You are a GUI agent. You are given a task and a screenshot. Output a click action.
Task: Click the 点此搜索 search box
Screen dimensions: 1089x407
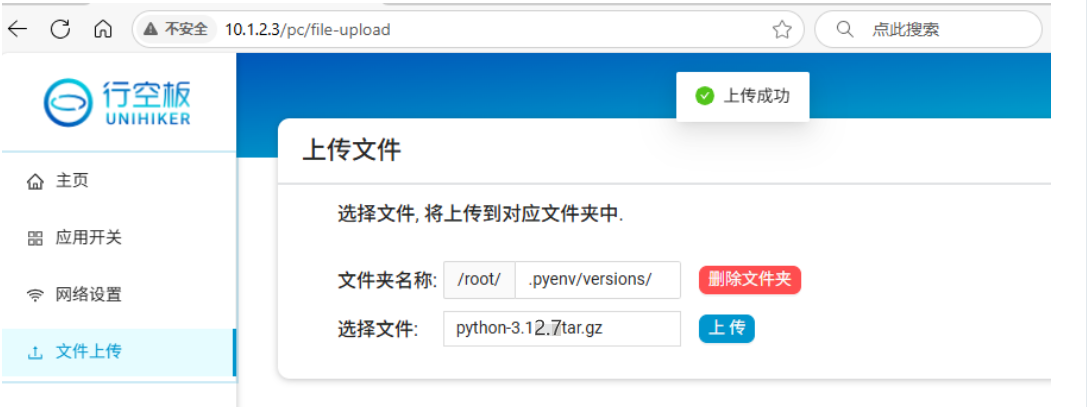pyautogui.click(x=928, y=29)
